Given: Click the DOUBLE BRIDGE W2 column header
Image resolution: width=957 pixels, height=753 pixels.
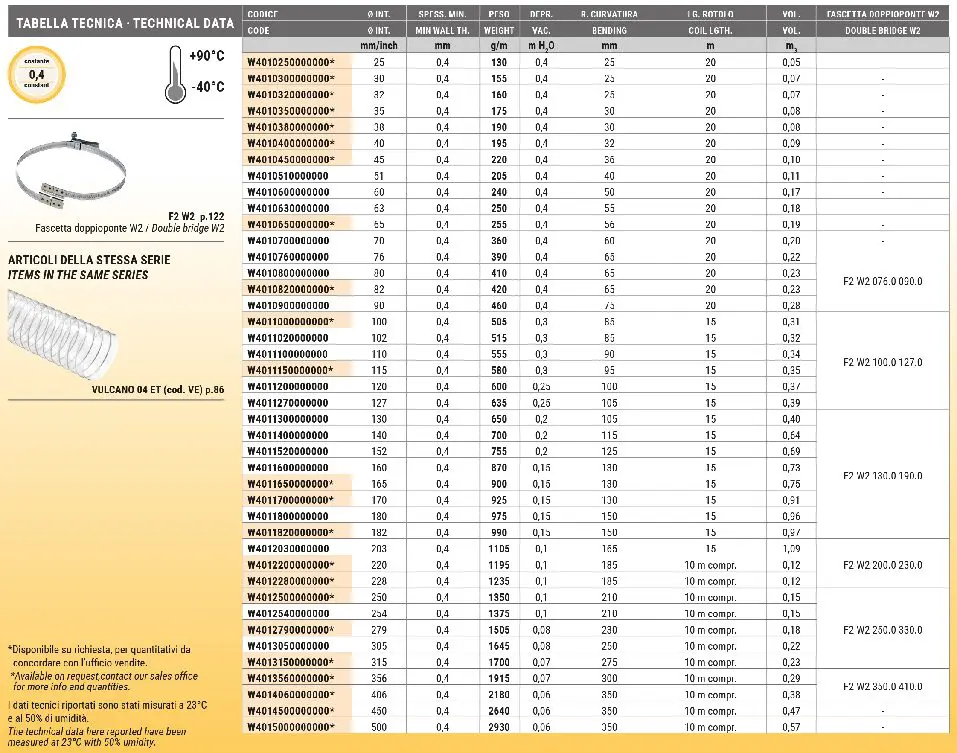Looking at the screenshot, I should (882, 31).
